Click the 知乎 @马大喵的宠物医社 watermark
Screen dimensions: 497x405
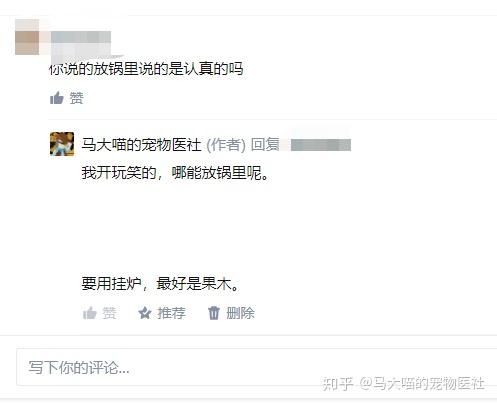click(x=403, y=384)
